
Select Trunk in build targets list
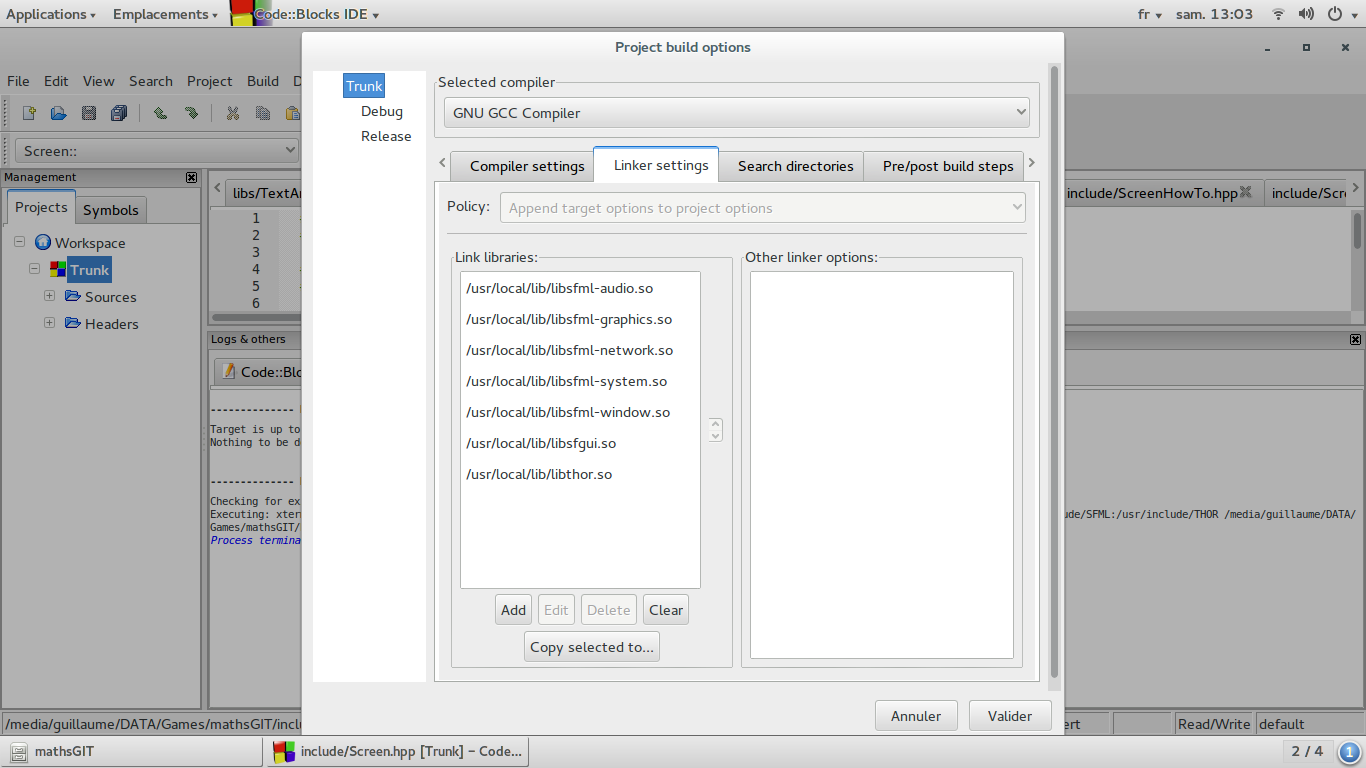point(364,86)
